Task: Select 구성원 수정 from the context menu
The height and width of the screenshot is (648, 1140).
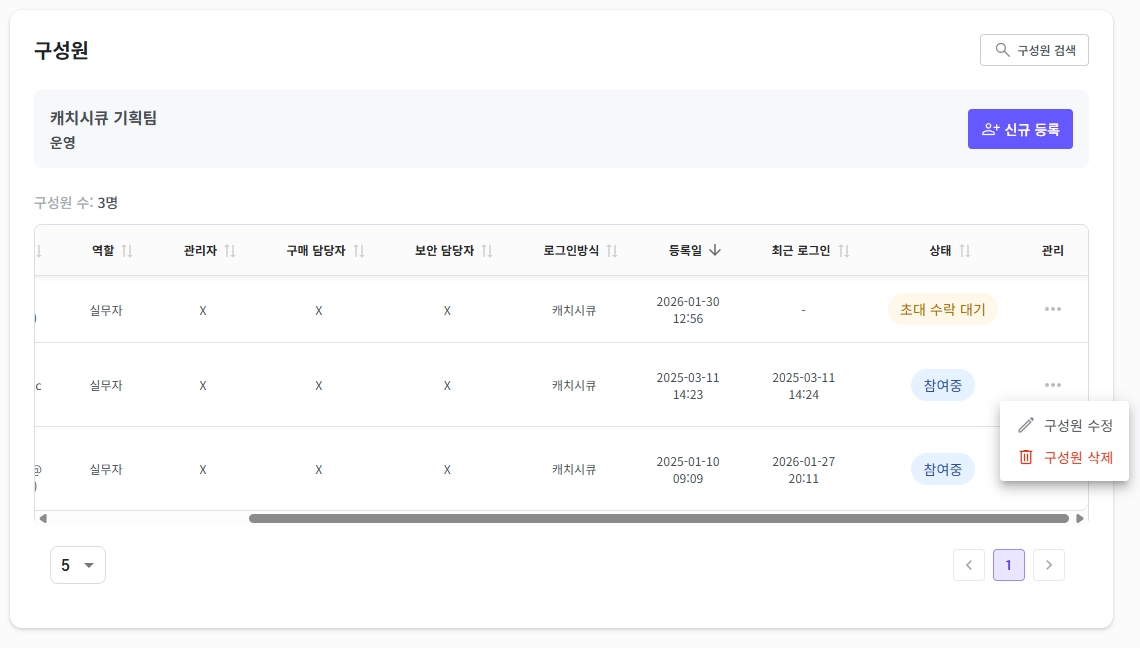Action: coord(1065,425)
